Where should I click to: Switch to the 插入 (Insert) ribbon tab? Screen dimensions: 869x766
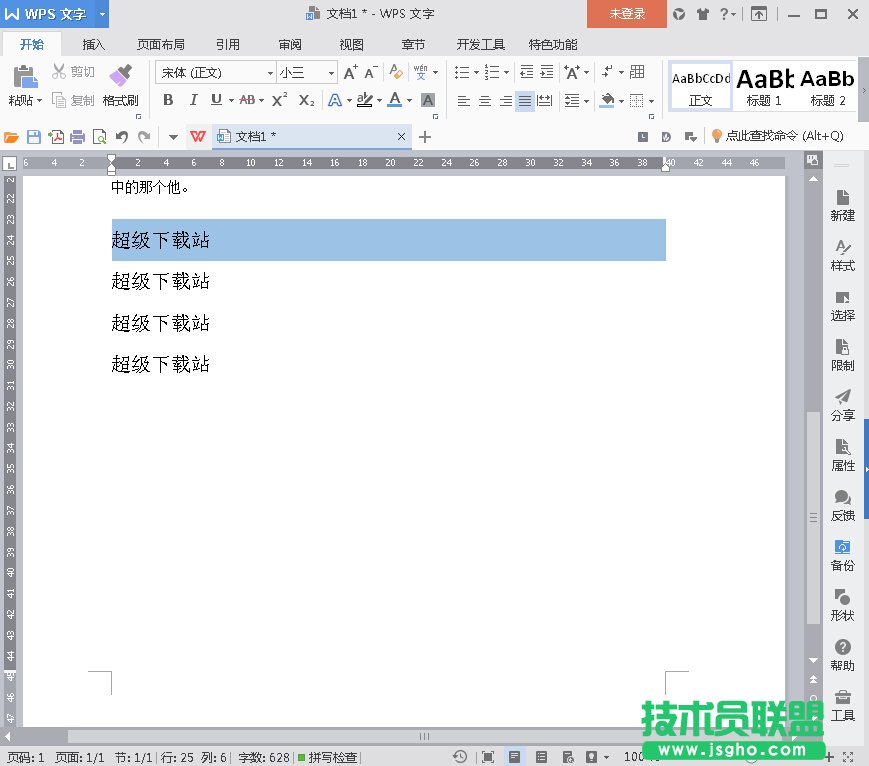[x=94, y=44]
